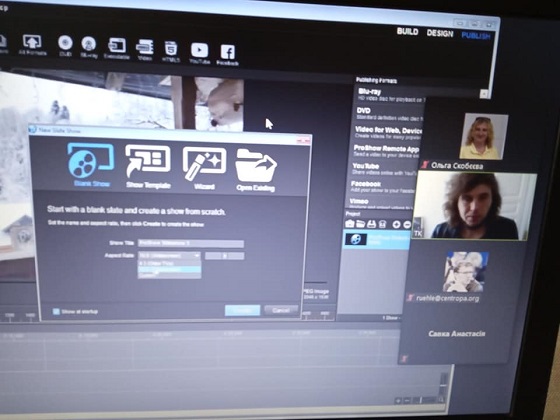The width and height of the screenshot is (560, 420).
Task: Select the ProShow show thumbnail in Project list
Action: pos(355,239)
